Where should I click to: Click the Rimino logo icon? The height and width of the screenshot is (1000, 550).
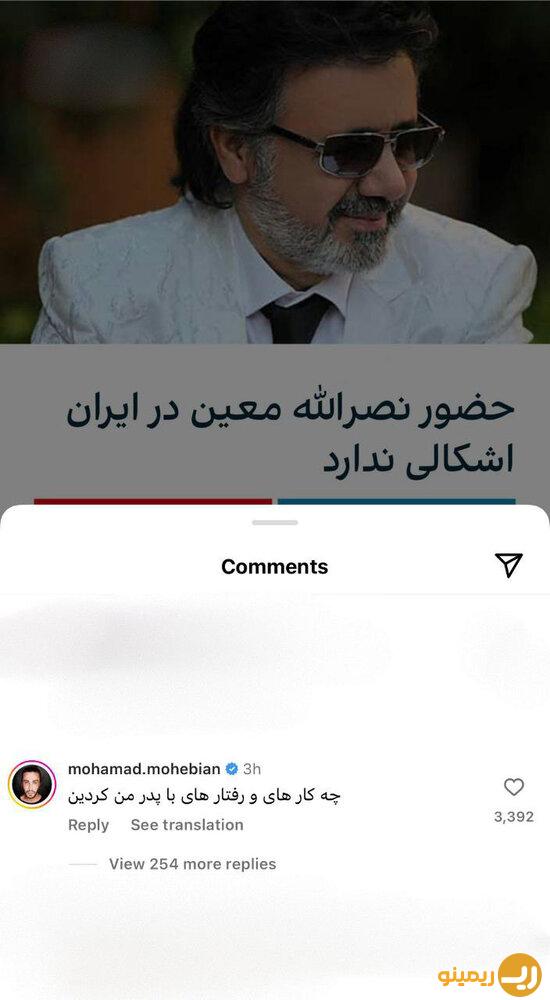click(521, 974)
